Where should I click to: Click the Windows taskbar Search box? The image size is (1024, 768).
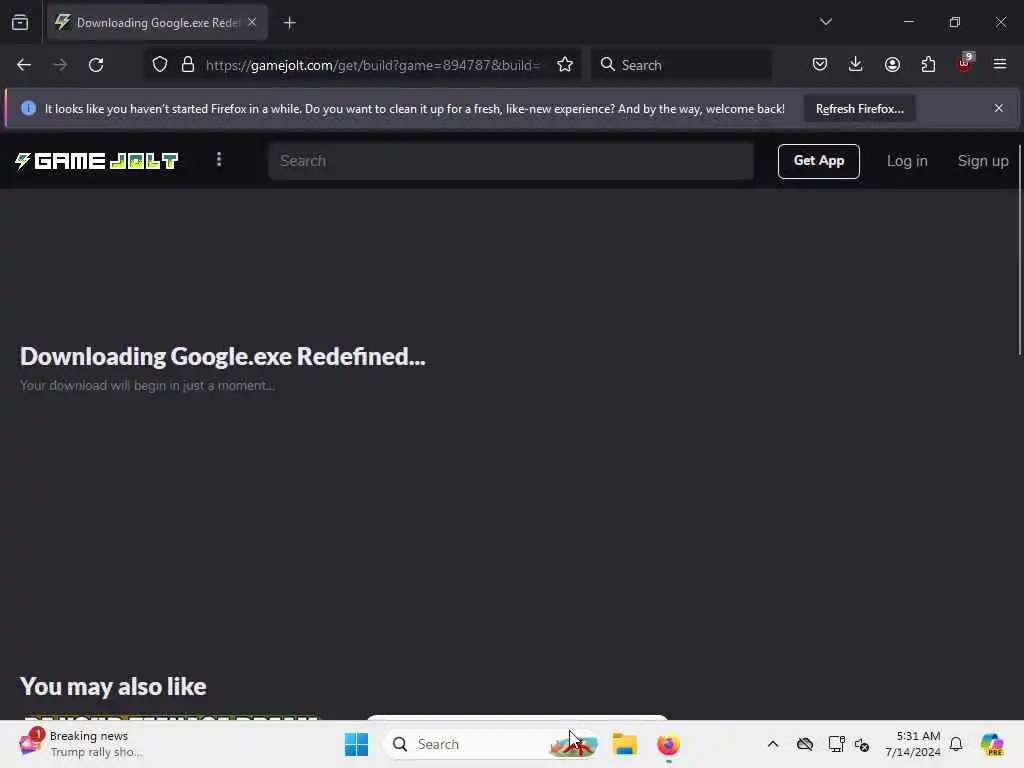(491, 744)
